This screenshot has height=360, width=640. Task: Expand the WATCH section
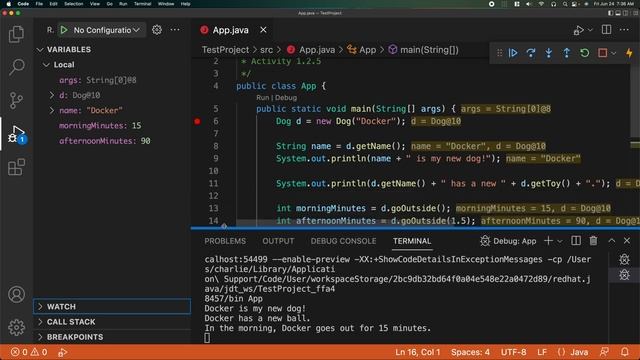112,307
